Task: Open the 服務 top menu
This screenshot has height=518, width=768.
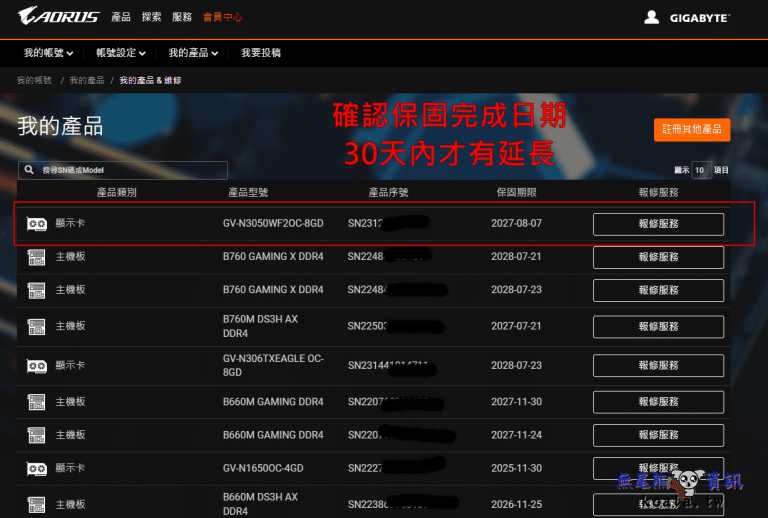Action: coord(182,17)
